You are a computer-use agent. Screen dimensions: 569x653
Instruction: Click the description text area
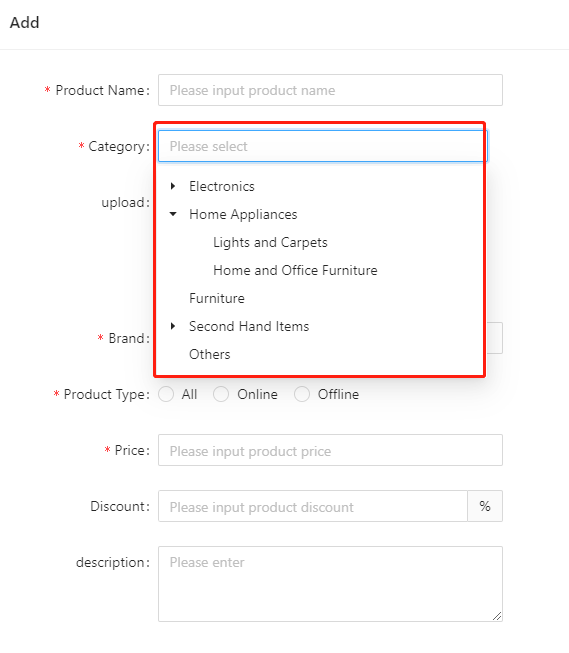coord(330,584)
